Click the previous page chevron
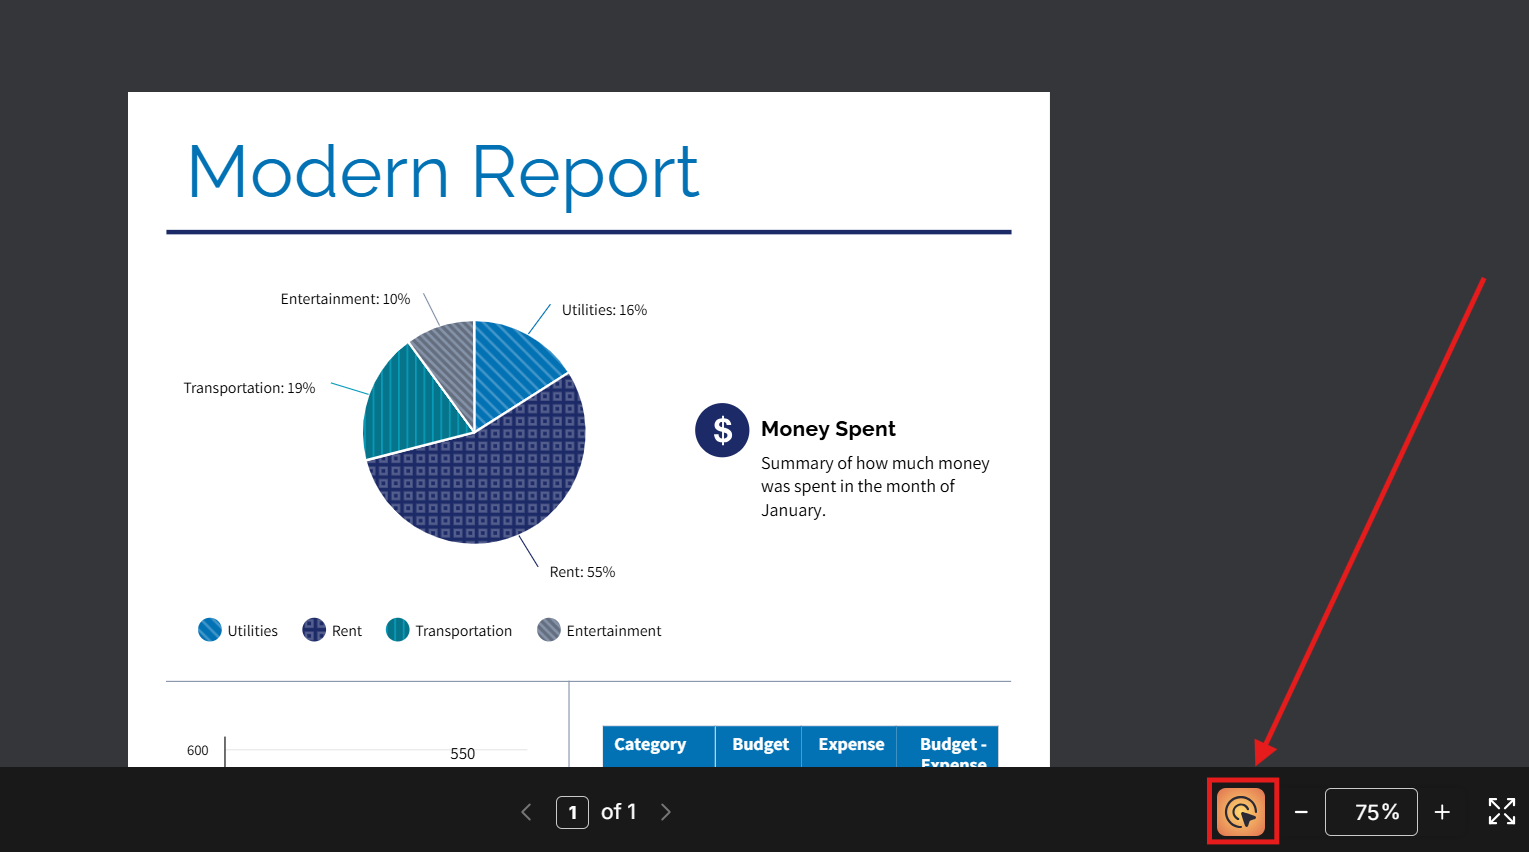Viewport: 1529px width, 852px height. point(526,811)
